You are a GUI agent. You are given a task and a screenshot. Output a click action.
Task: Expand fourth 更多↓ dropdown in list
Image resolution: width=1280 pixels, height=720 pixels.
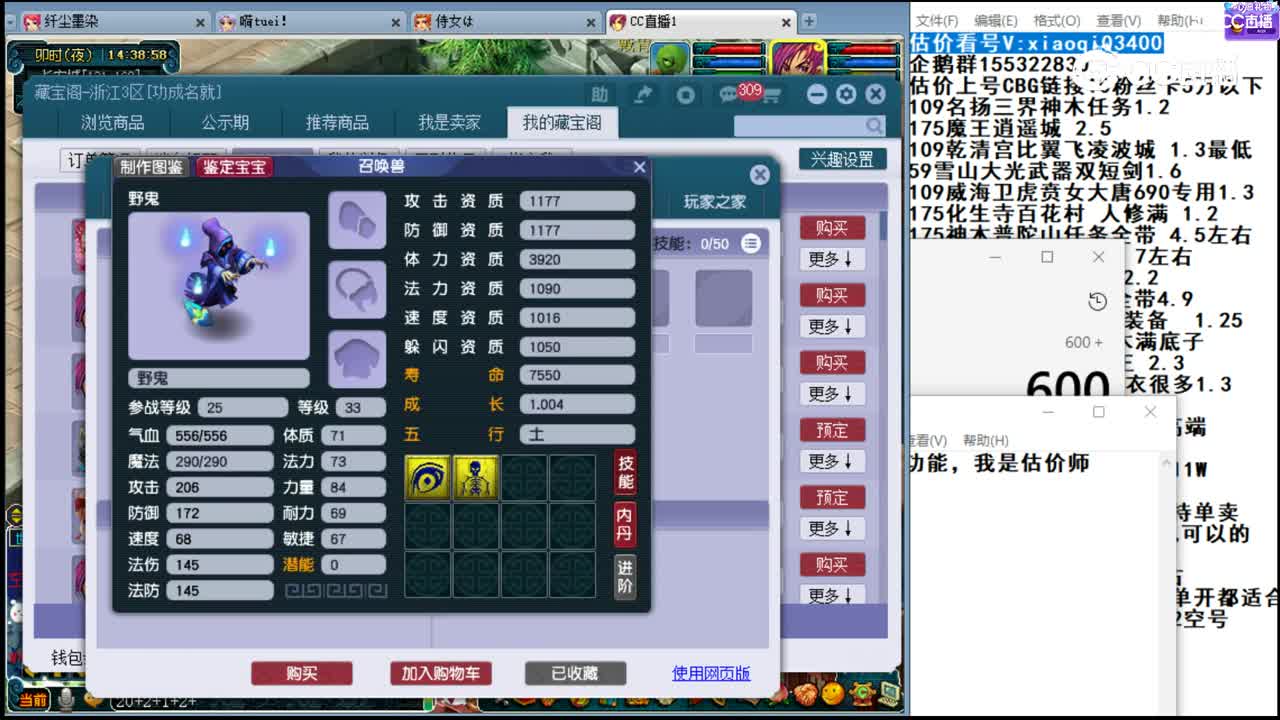pyautogui.click(x=832, y=461)
